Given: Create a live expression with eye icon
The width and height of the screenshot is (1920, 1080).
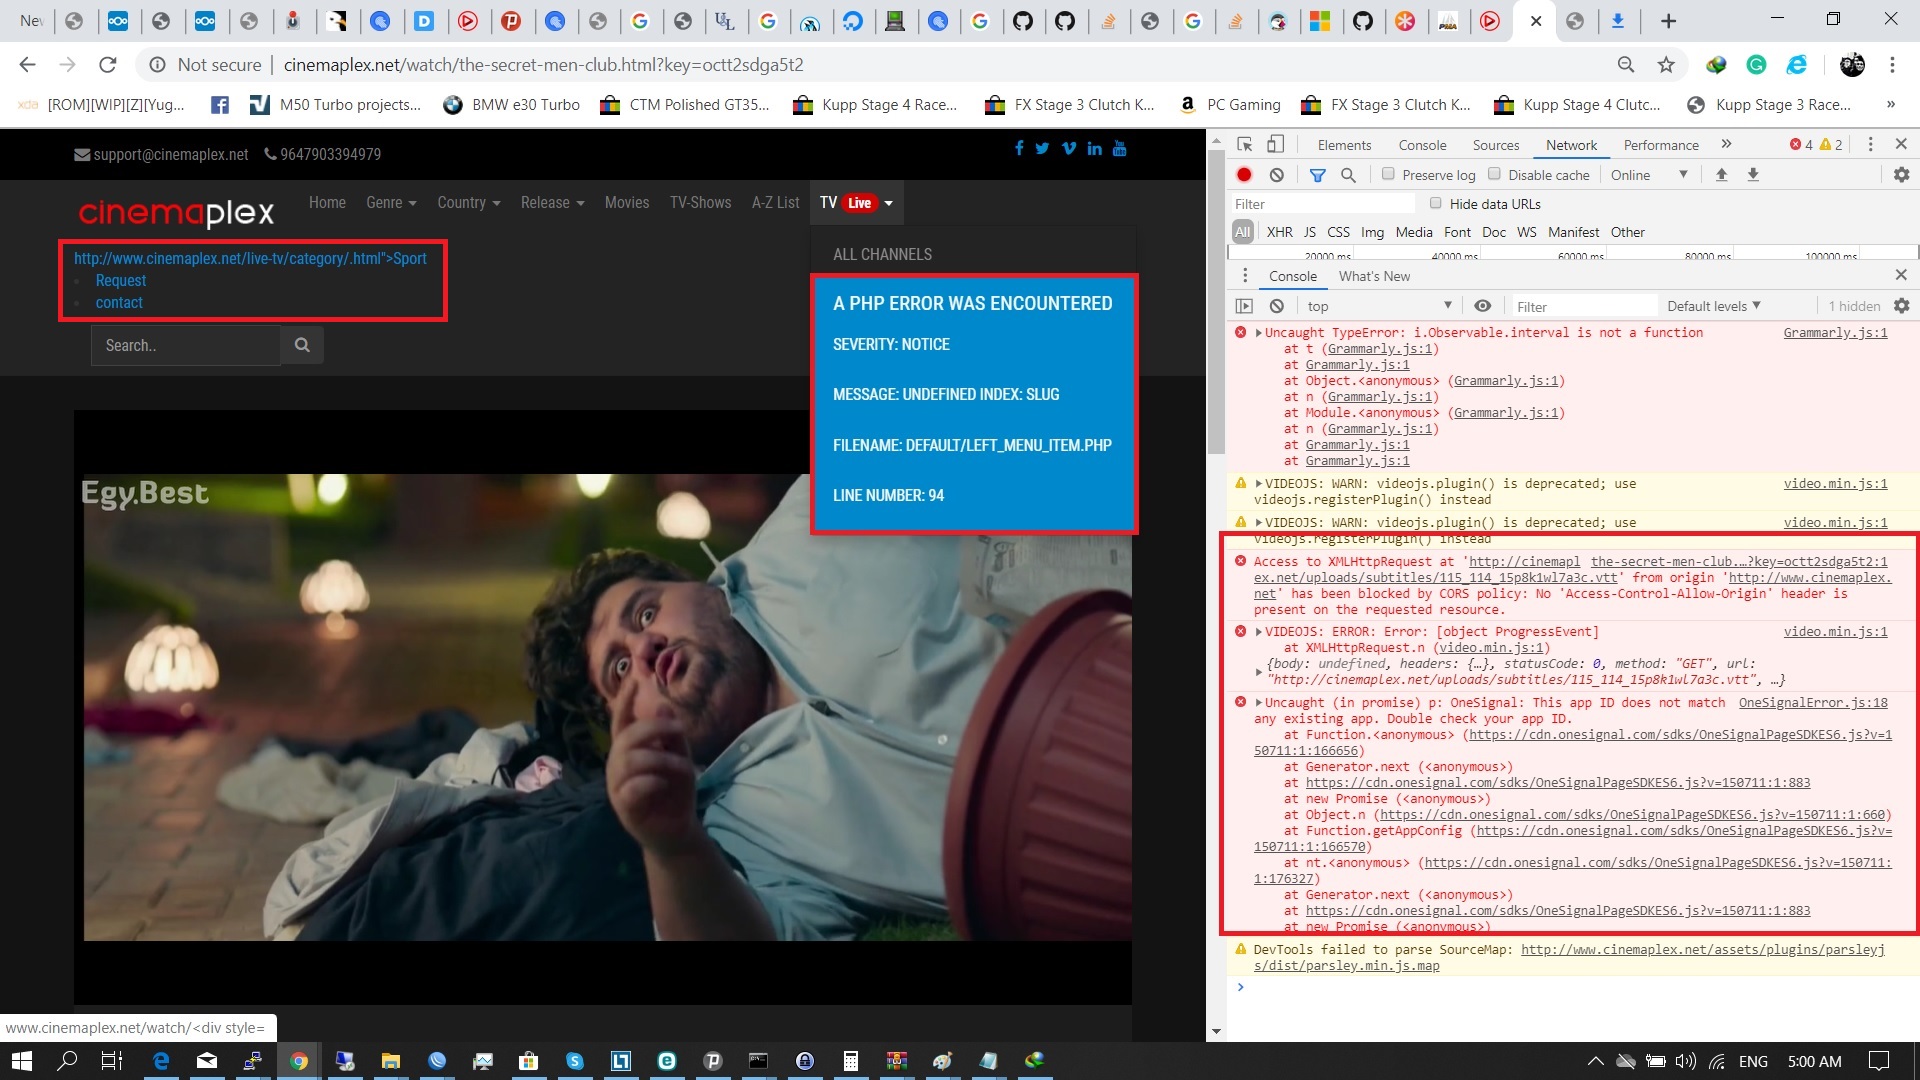Looking at the screenshot, I should pos(1483,306).
